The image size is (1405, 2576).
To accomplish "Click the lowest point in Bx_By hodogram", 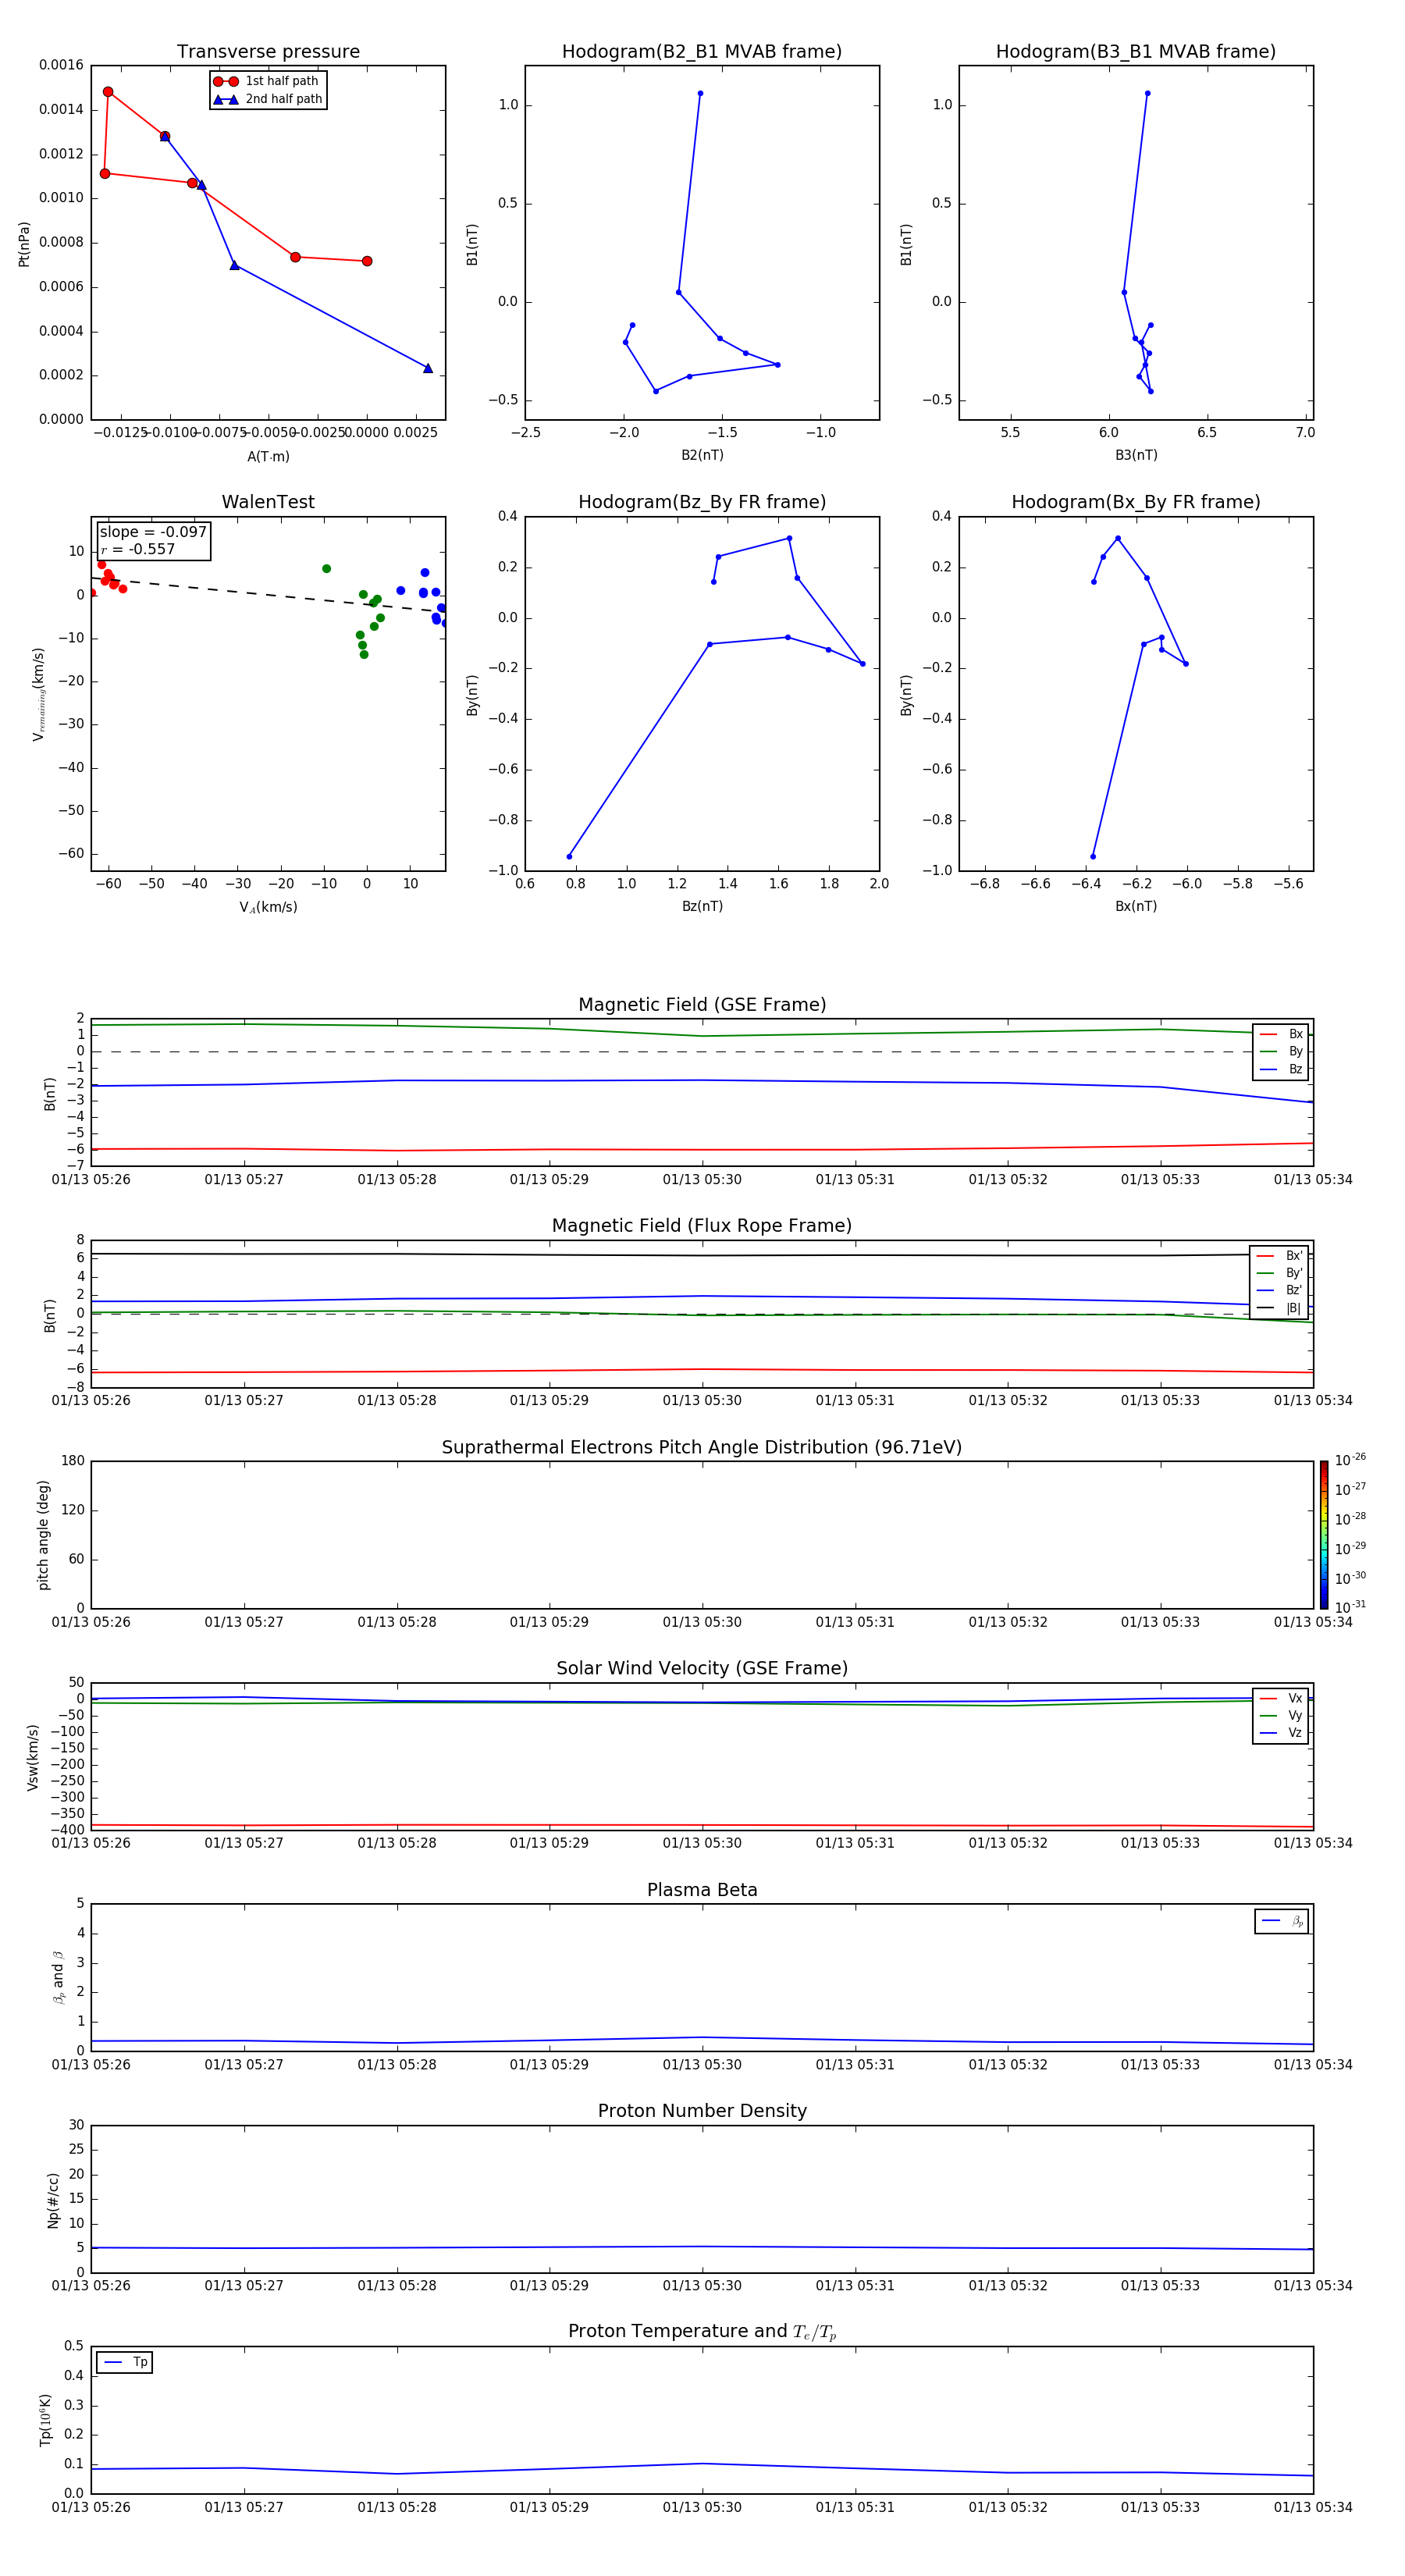I will [1093, 856].
